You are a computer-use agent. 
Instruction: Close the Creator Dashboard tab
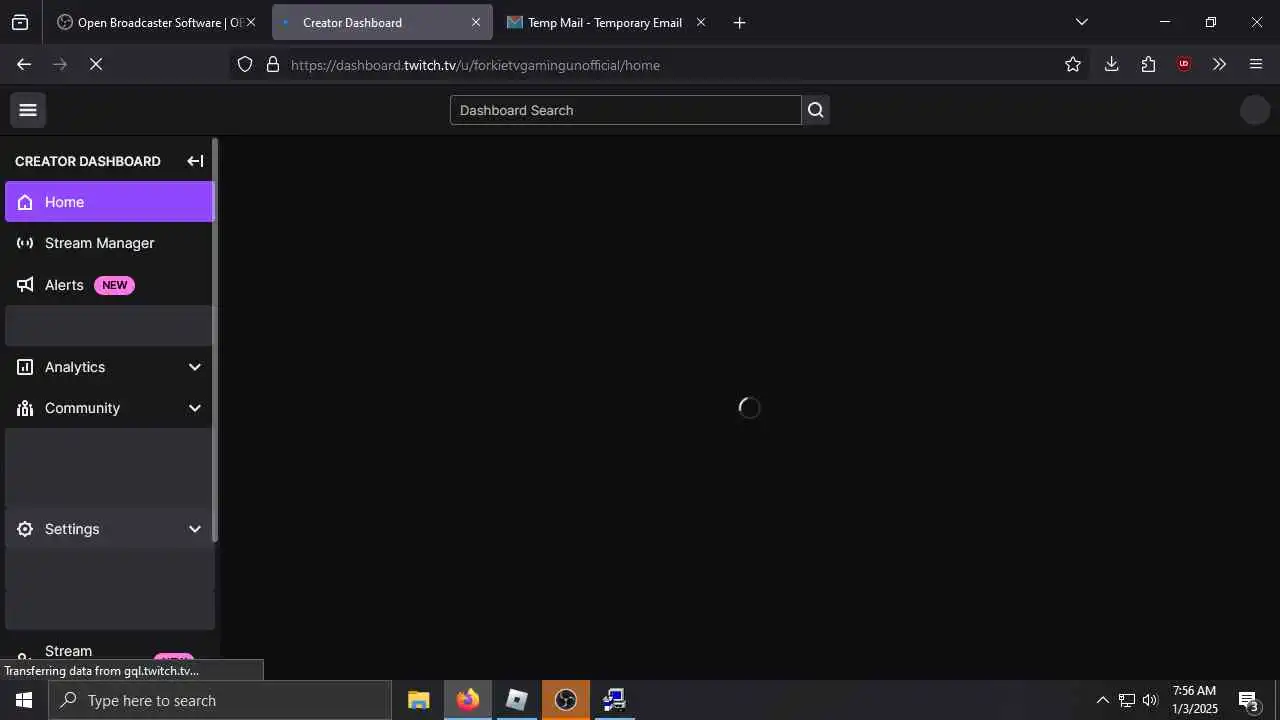(476, 22)
